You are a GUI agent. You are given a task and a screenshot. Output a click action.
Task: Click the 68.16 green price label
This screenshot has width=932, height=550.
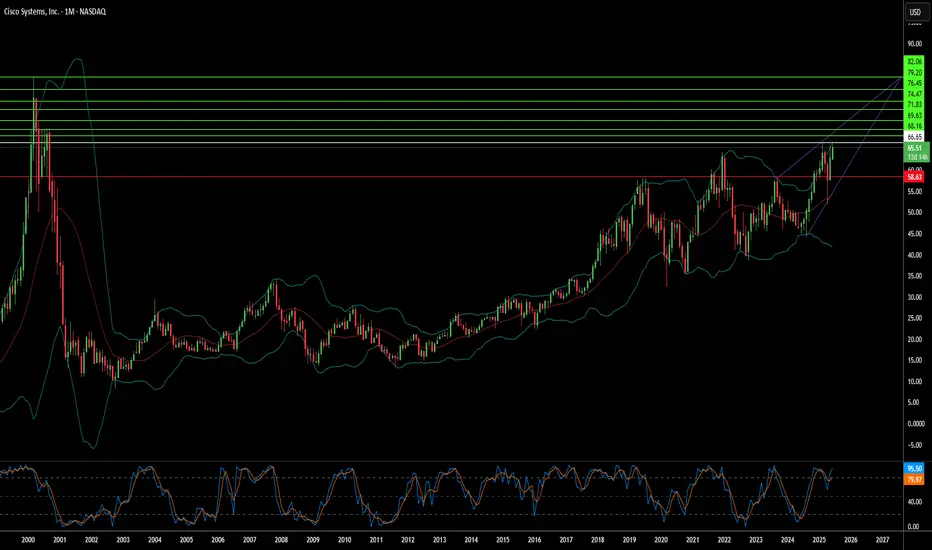click(914, 126)
